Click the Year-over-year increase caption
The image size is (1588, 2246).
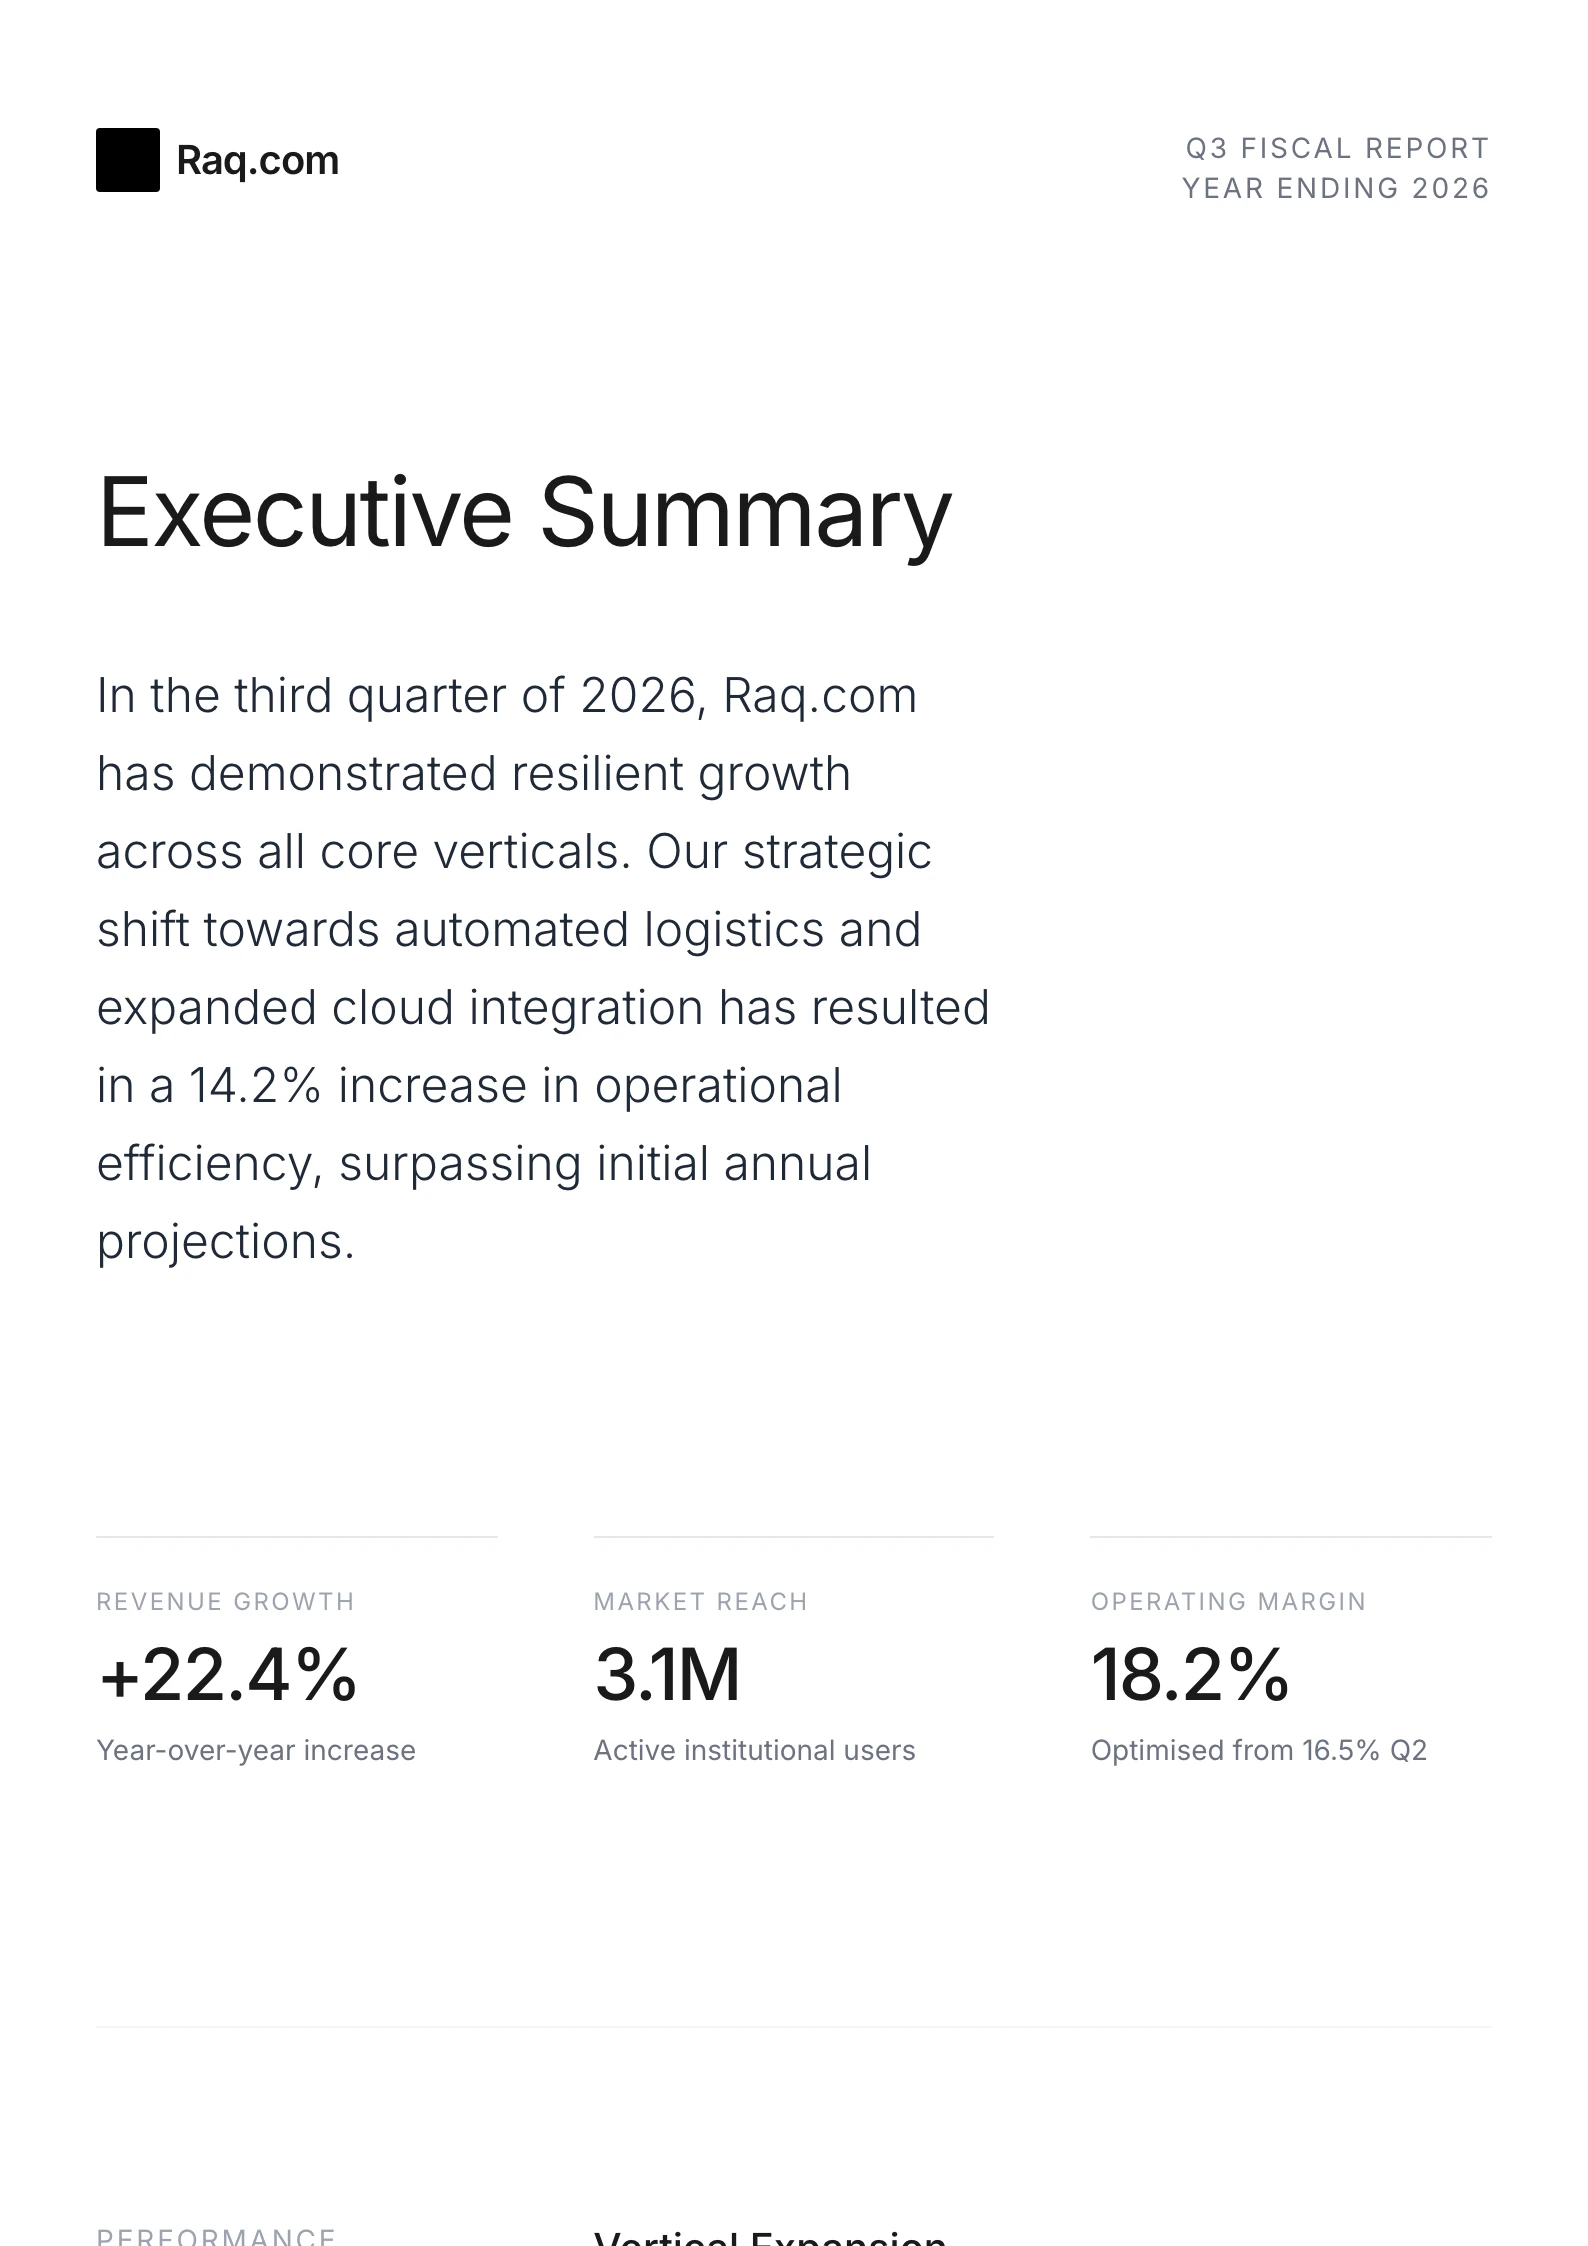click(255, 1751)
